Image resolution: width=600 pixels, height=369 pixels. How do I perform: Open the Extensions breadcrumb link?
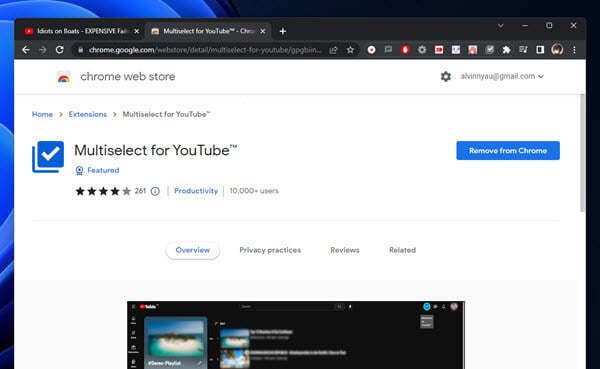[x=88, y=114]
